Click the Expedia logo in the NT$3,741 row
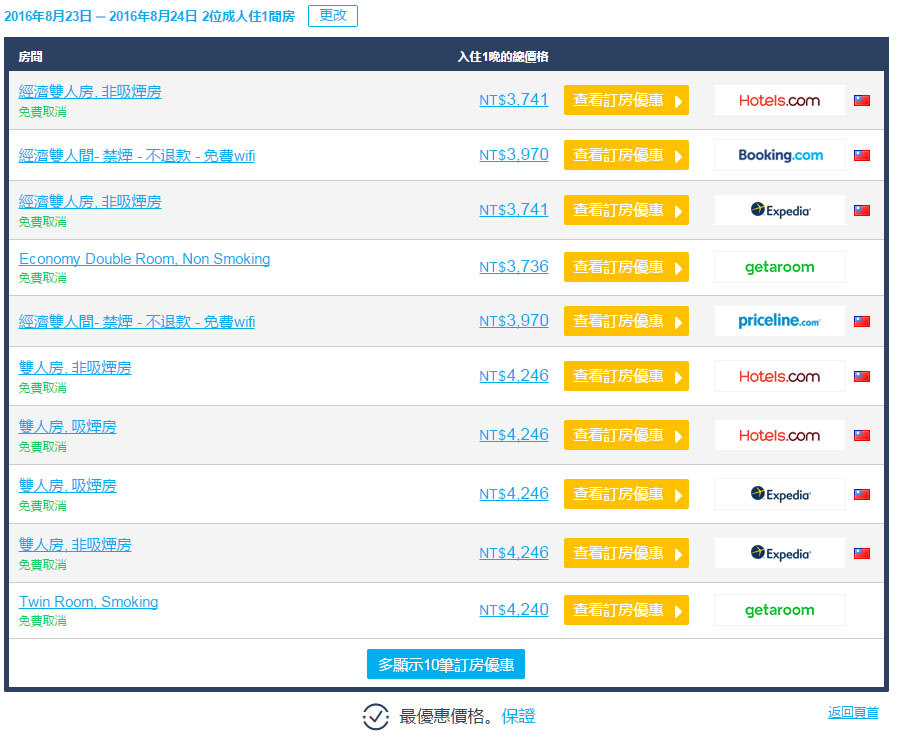The image size is (899, 742). (779, 210)
